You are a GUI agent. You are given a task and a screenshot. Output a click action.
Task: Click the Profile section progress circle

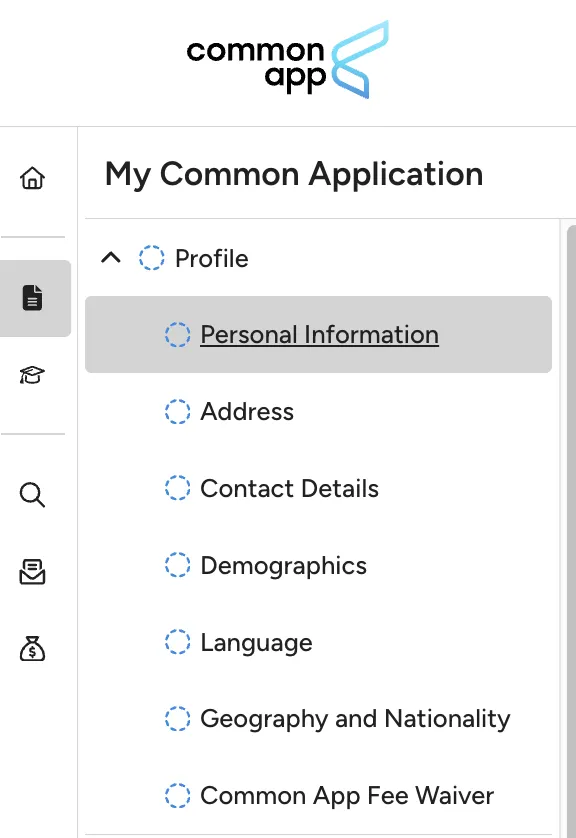(152, 258)
